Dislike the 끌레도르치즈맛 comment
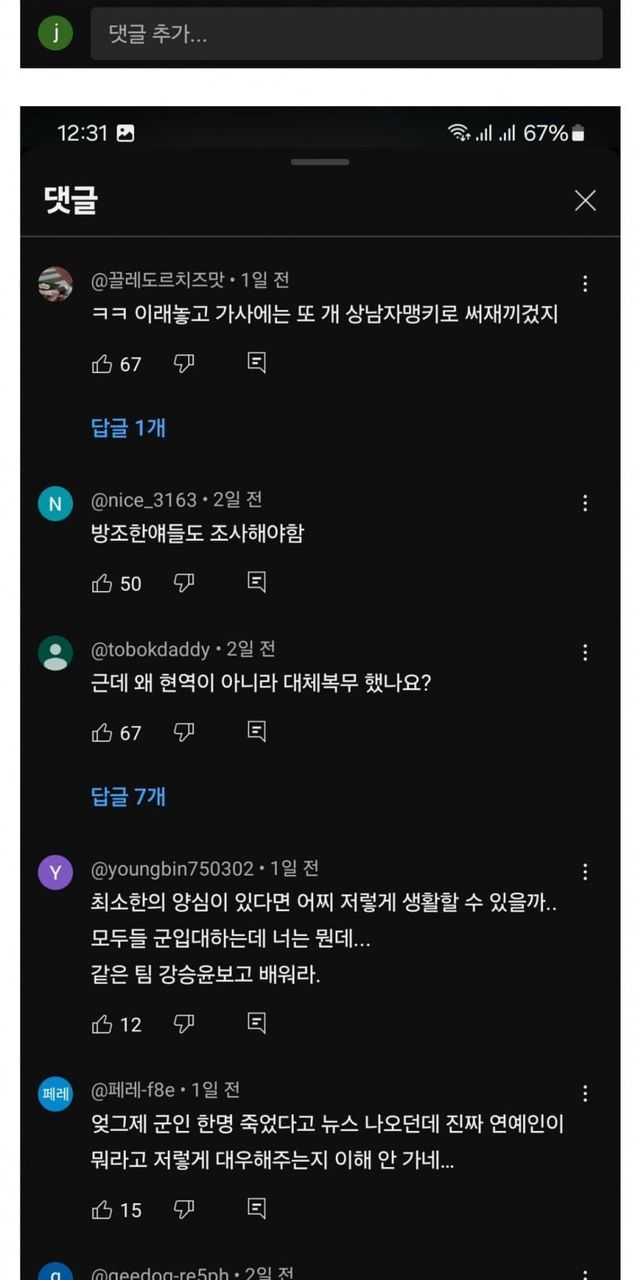The image size is (640, 1280). pyautogui.click(x=184, y=364)
